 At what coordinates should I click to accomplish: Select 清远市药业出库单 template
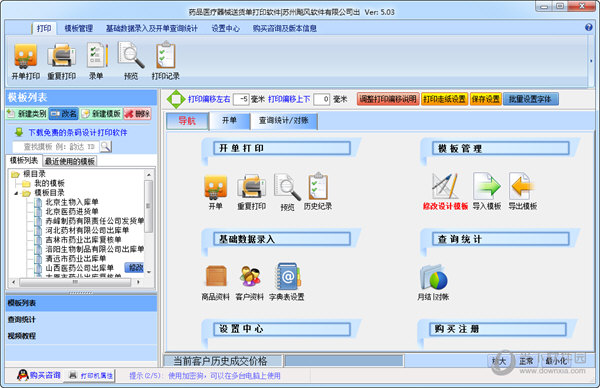(76, 259)
